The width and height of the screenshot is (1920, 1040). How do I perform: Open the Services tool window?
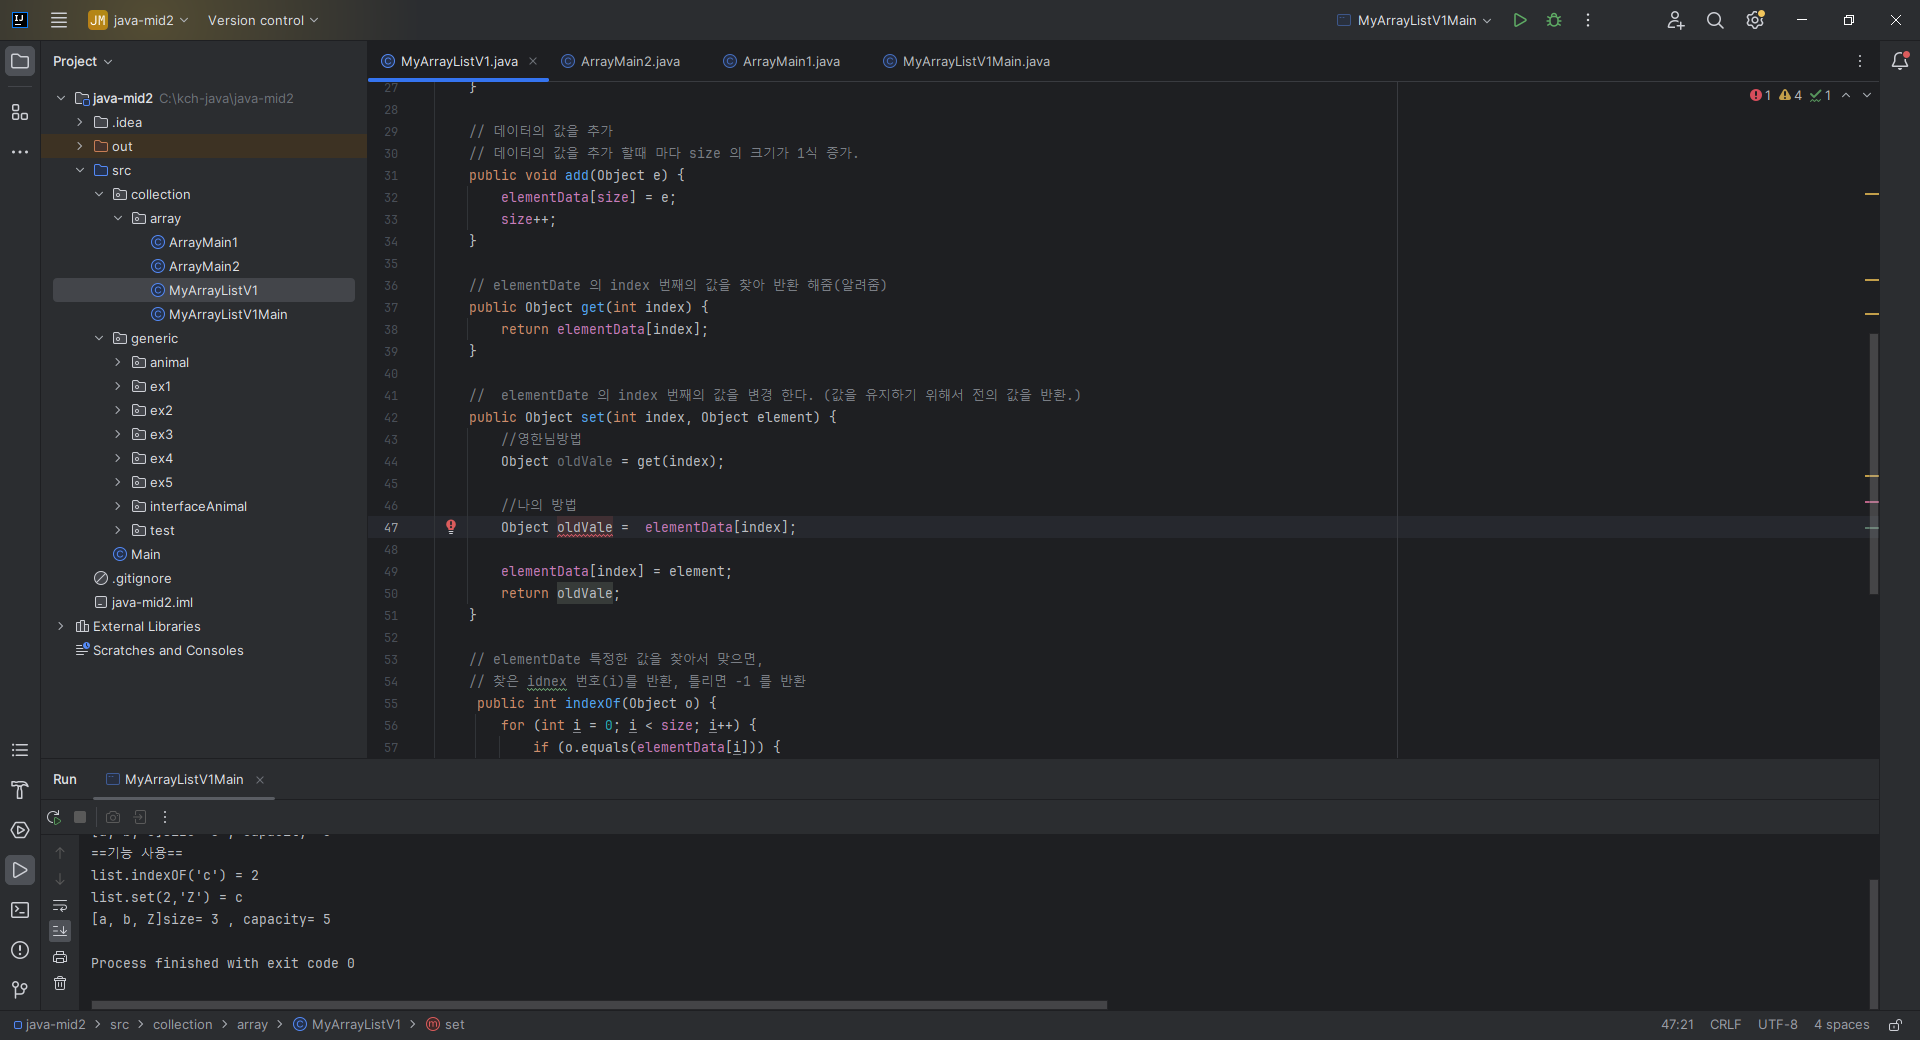click(20, 830)
